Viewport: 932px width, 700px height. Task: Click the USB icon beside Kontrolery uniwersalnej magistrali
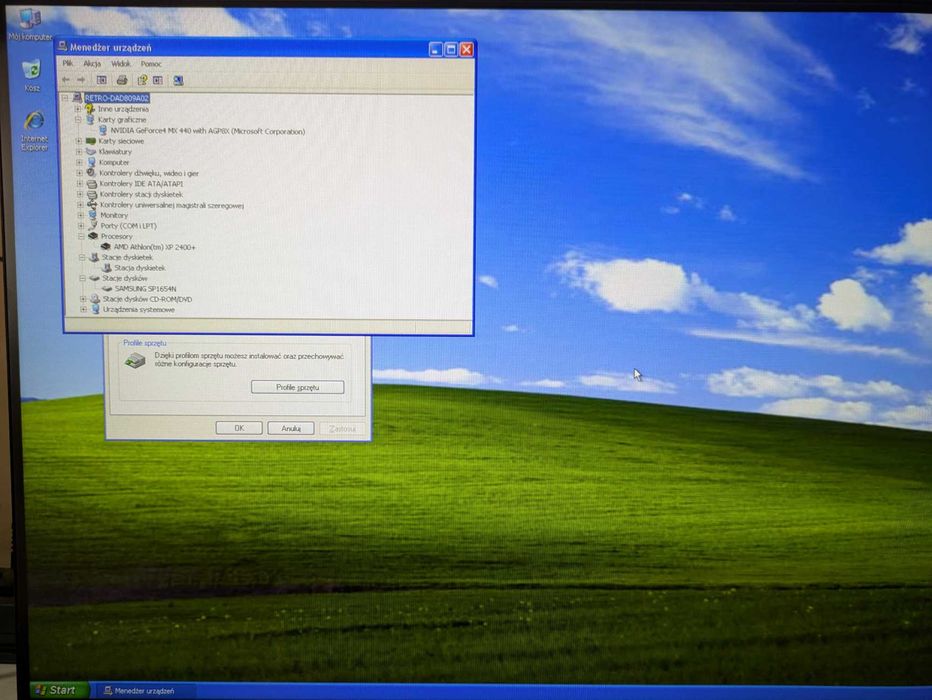pyautogui.click(x=92, y=204)
